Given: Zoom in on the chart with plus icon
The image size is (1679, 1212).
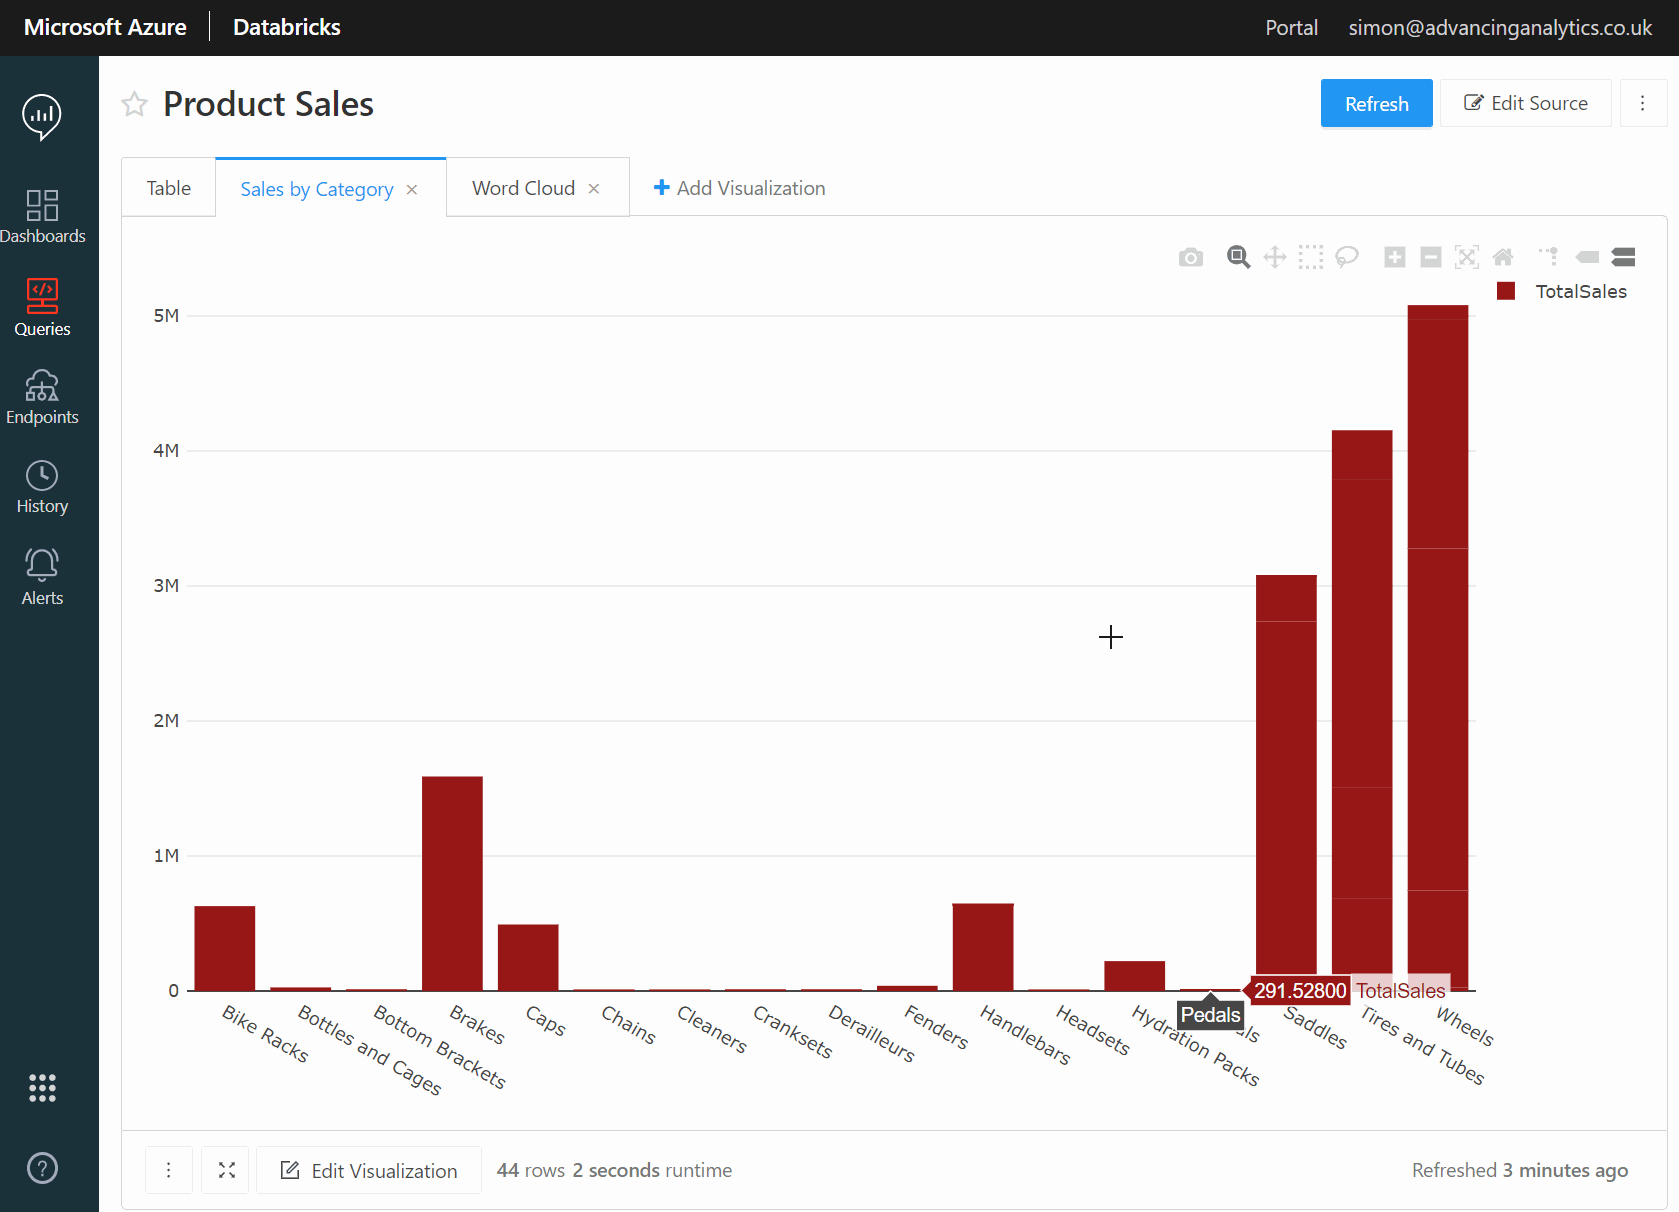Looking at the screenshot, I should point(1394,257).
